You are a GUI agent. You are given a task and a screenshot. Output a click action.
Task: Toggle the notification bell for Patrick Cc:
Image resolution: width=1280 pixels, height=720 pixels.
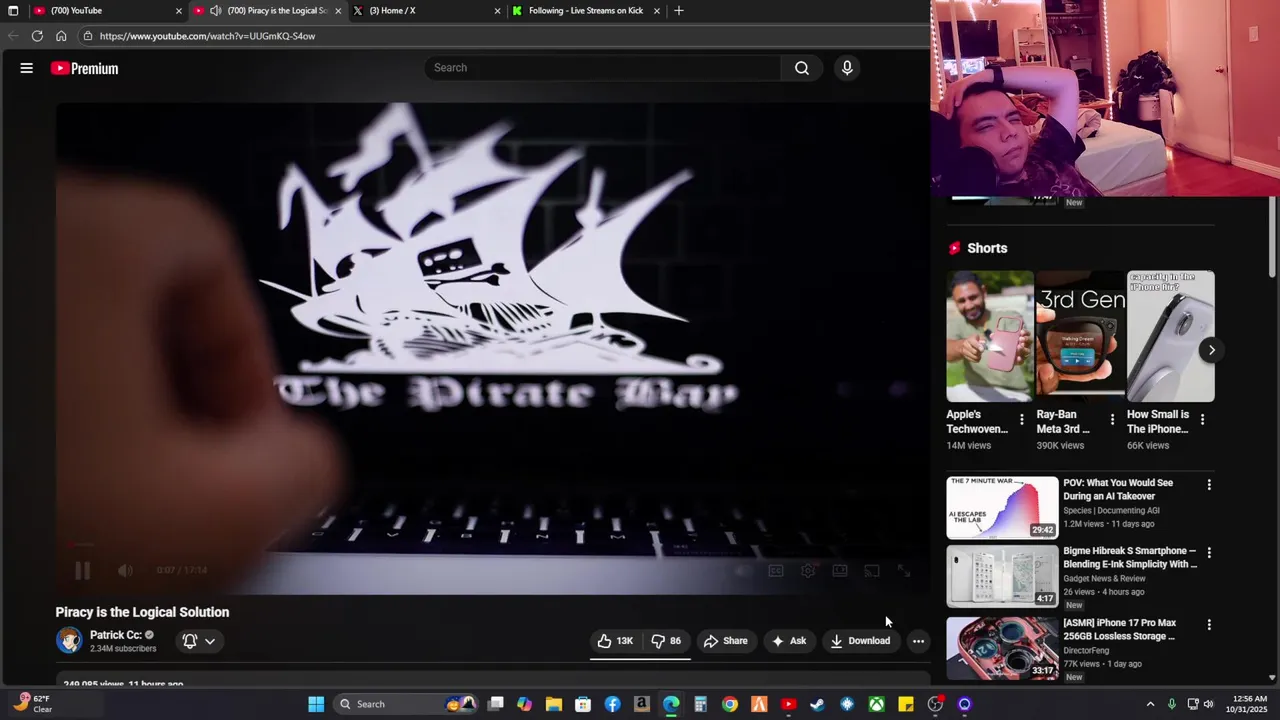(190, 641)
